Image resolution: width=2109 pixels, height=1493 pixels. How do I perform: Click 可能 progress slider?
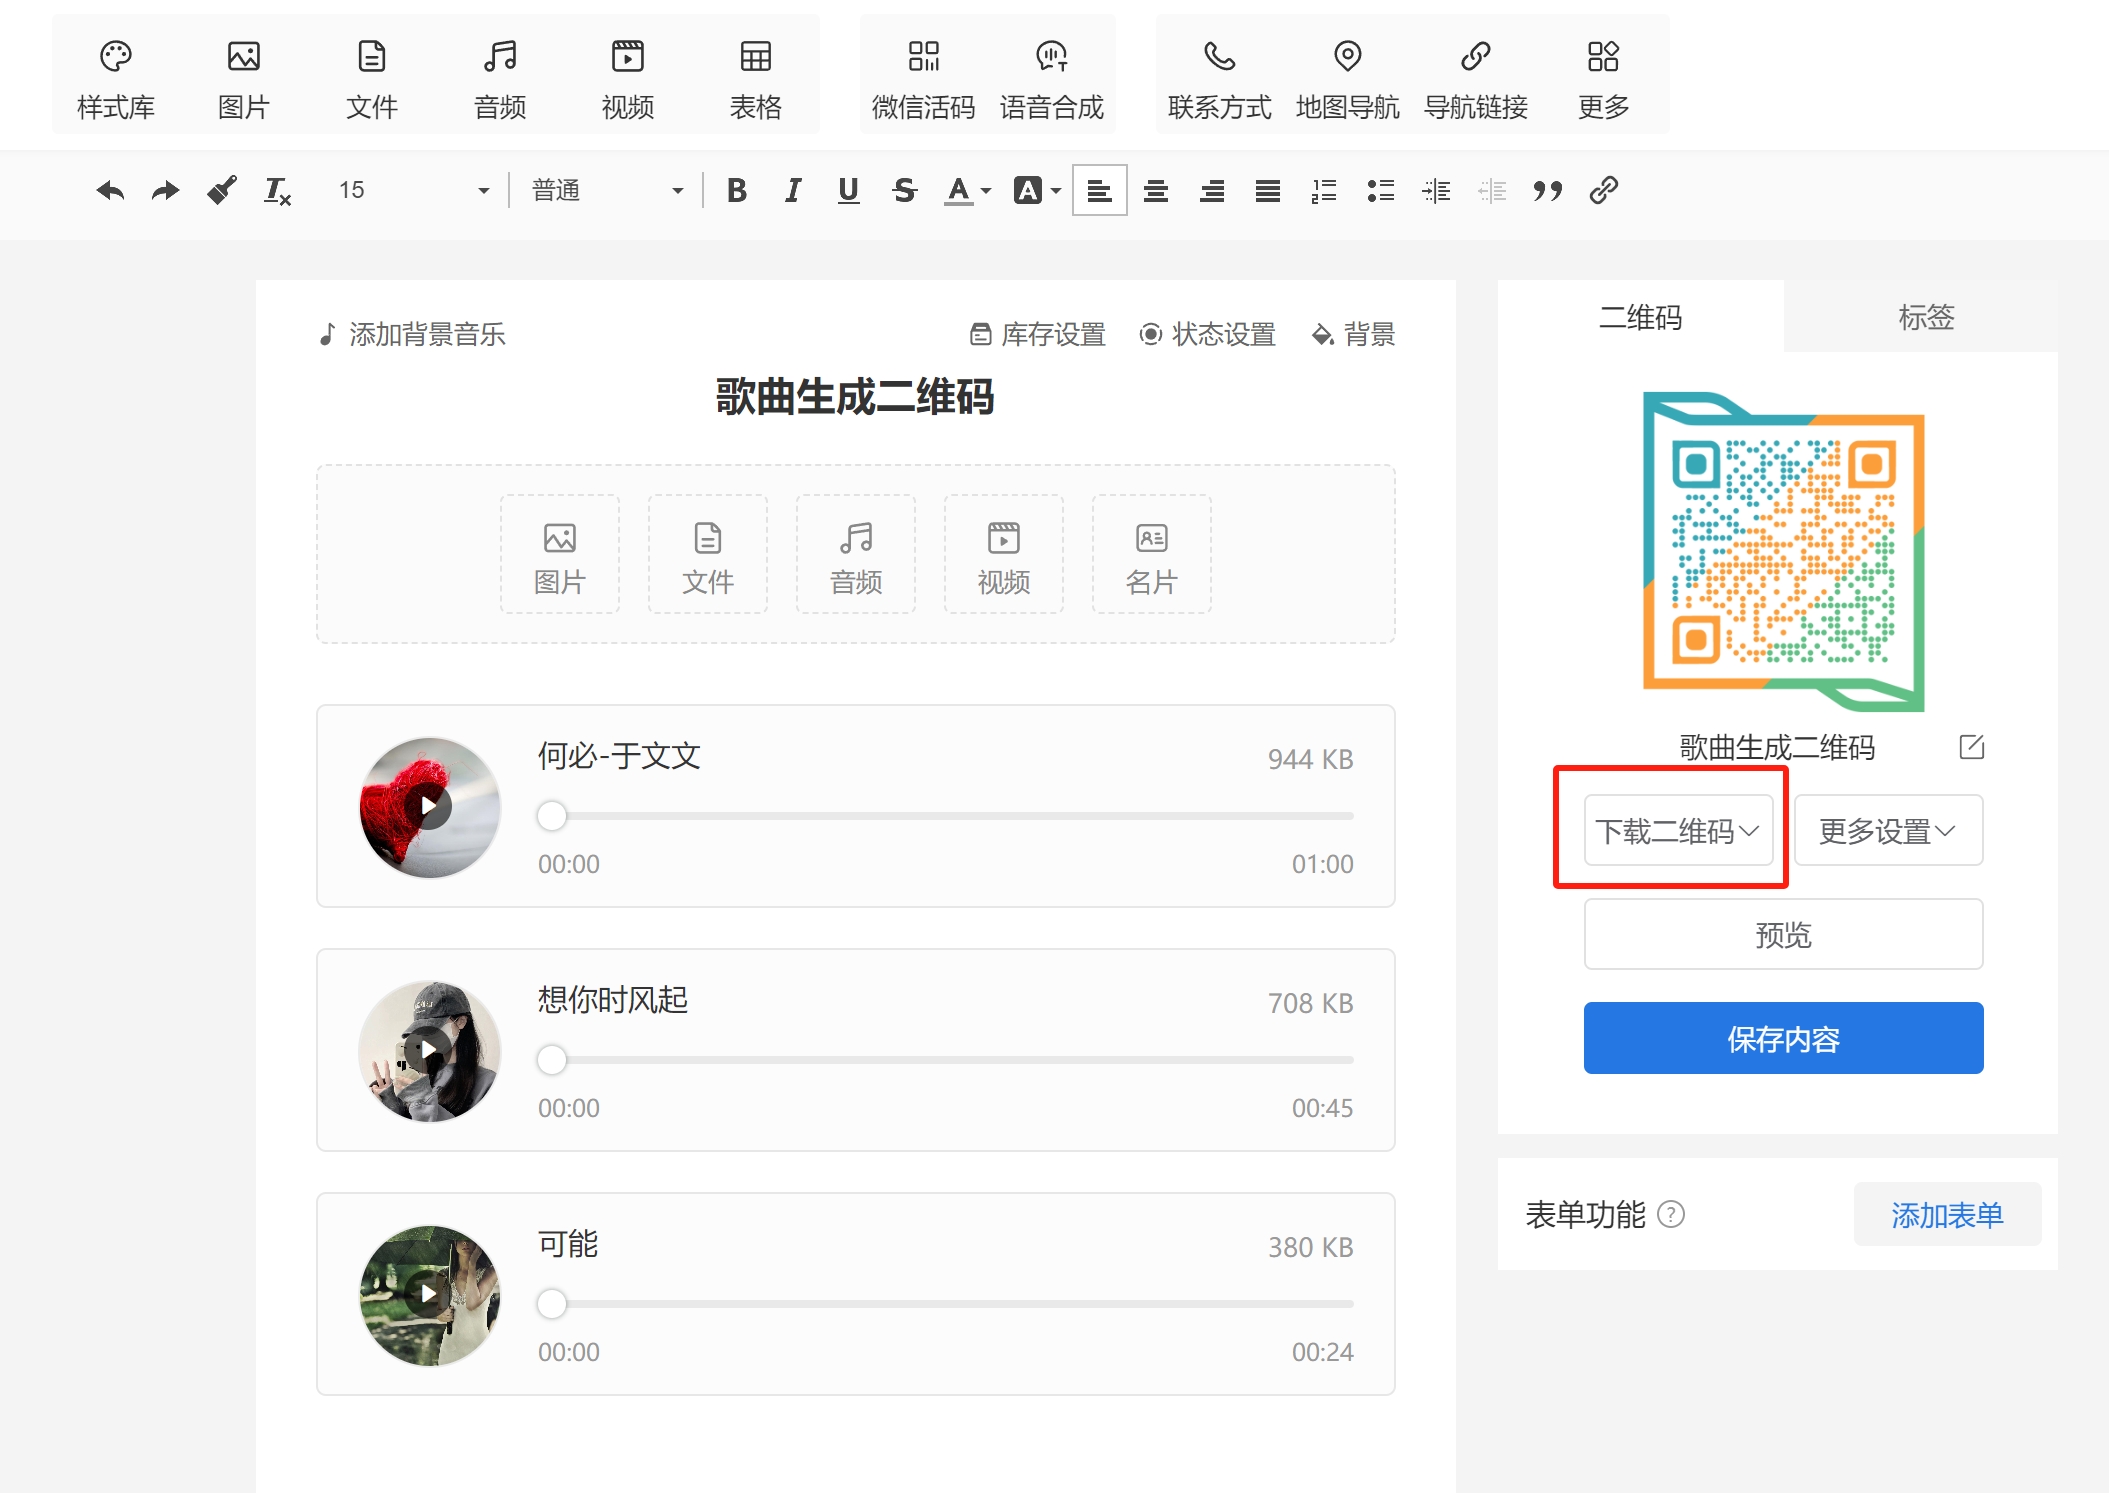click(945, 1304)
